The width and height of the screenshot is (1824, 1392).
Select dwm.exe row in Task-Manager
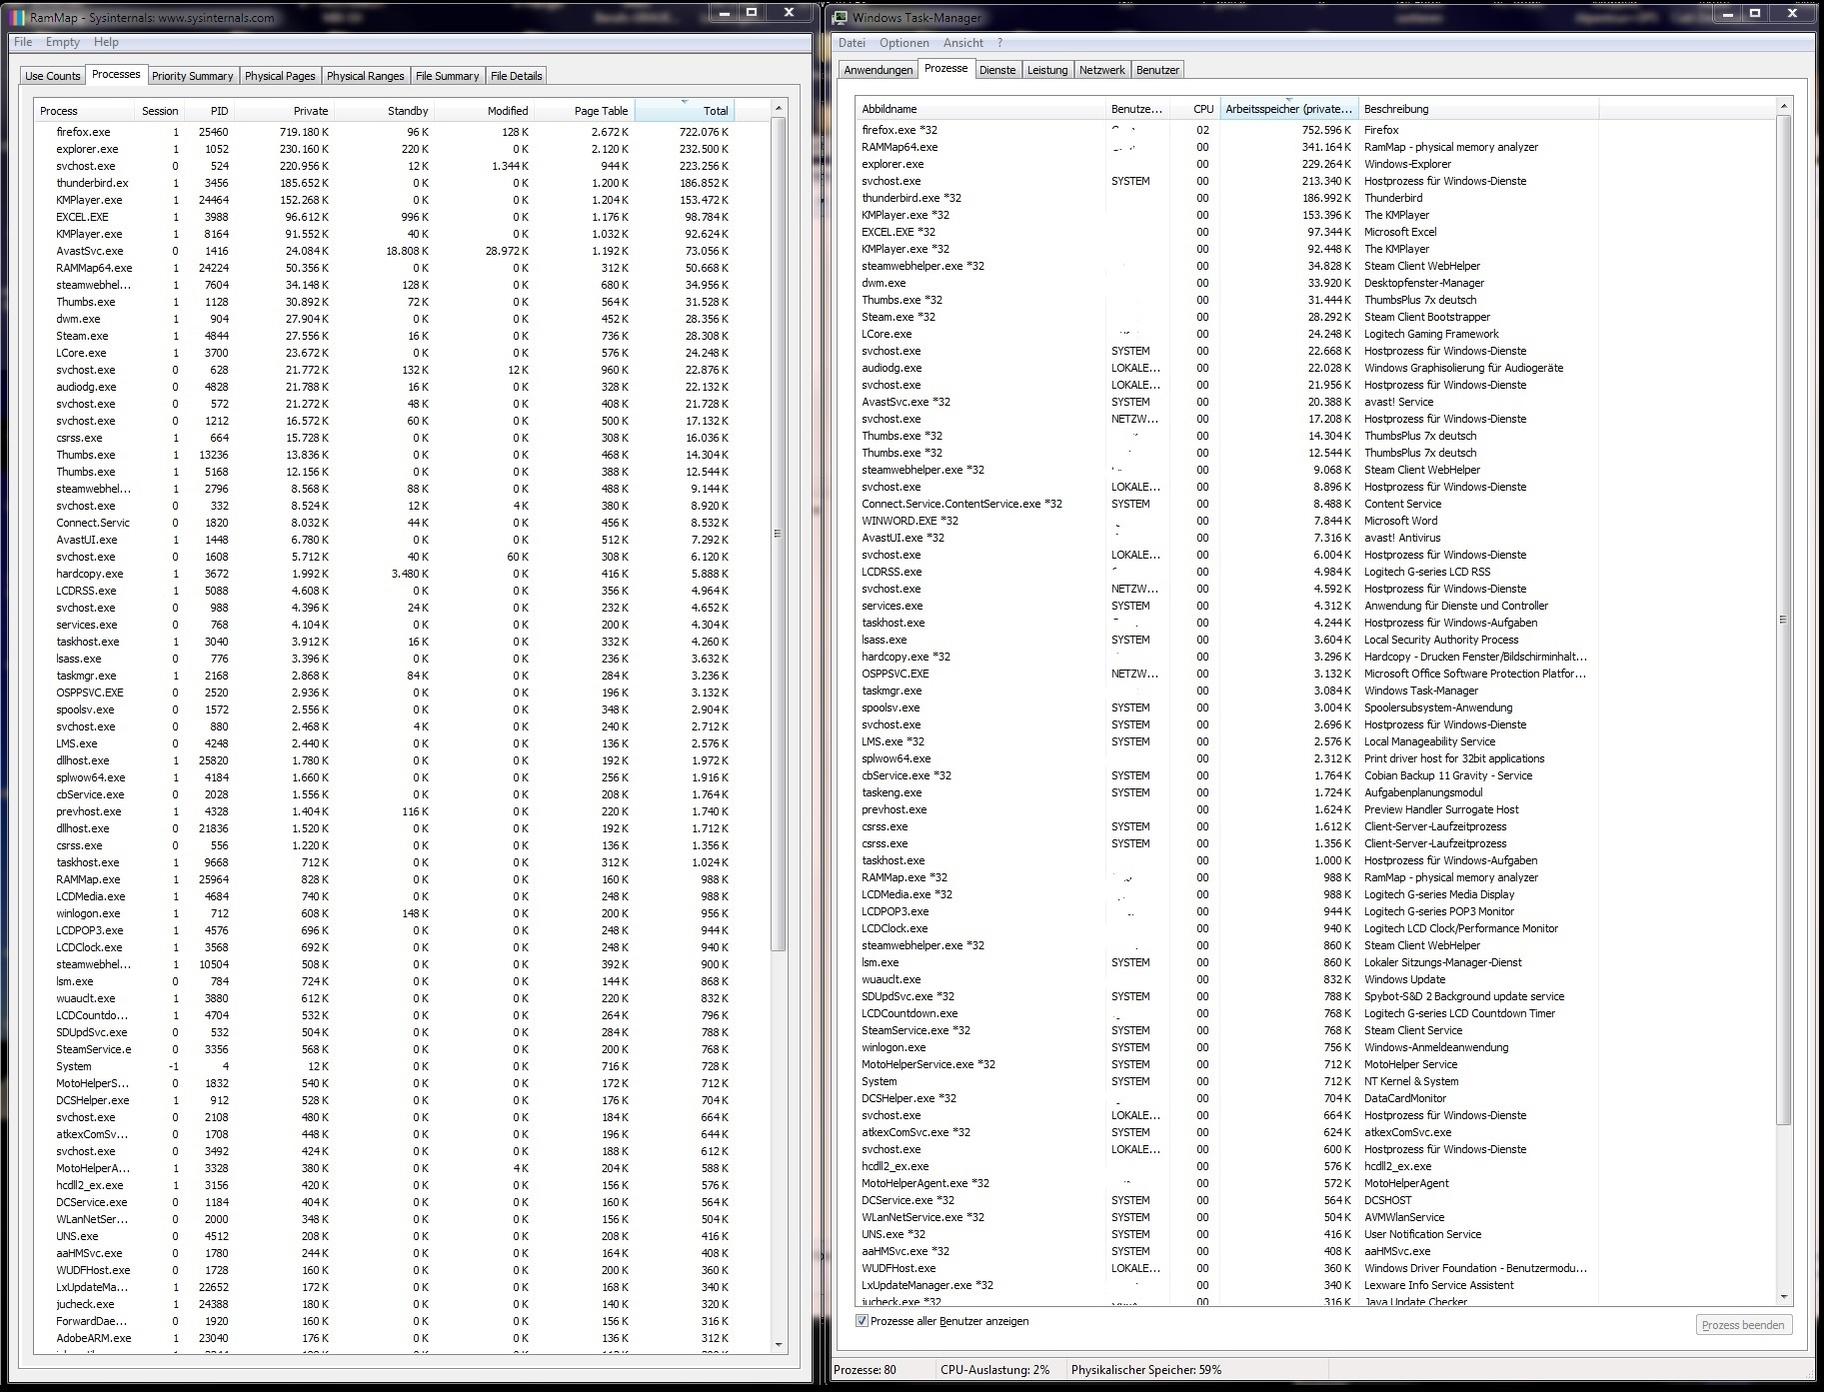[1227, 283]
